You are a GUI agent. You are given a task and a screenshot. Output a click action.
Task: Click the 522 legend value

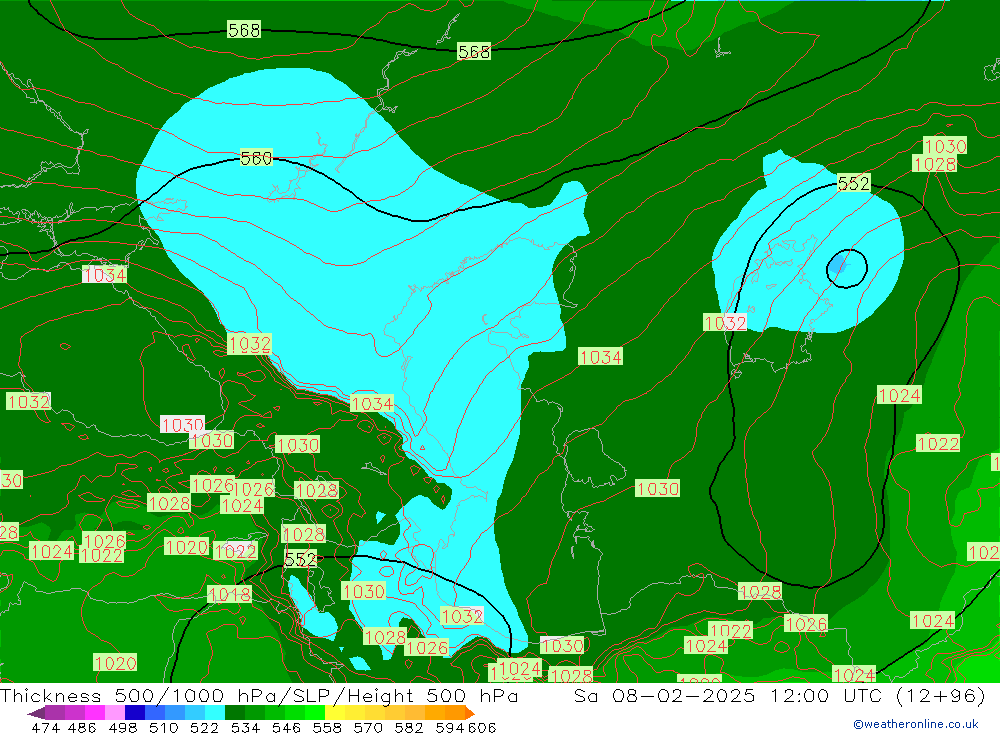click(x=205, y=727)
